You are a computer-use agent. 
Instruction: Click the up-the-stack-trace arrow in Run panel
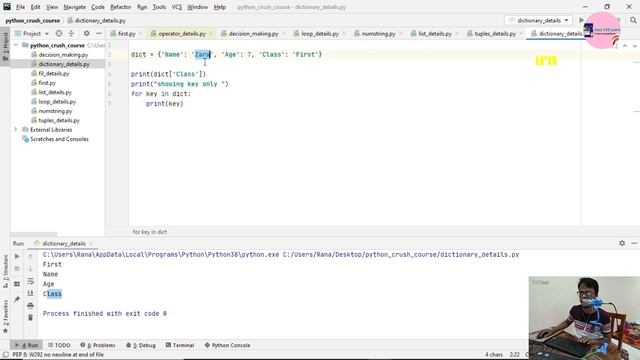pos(30,256)
